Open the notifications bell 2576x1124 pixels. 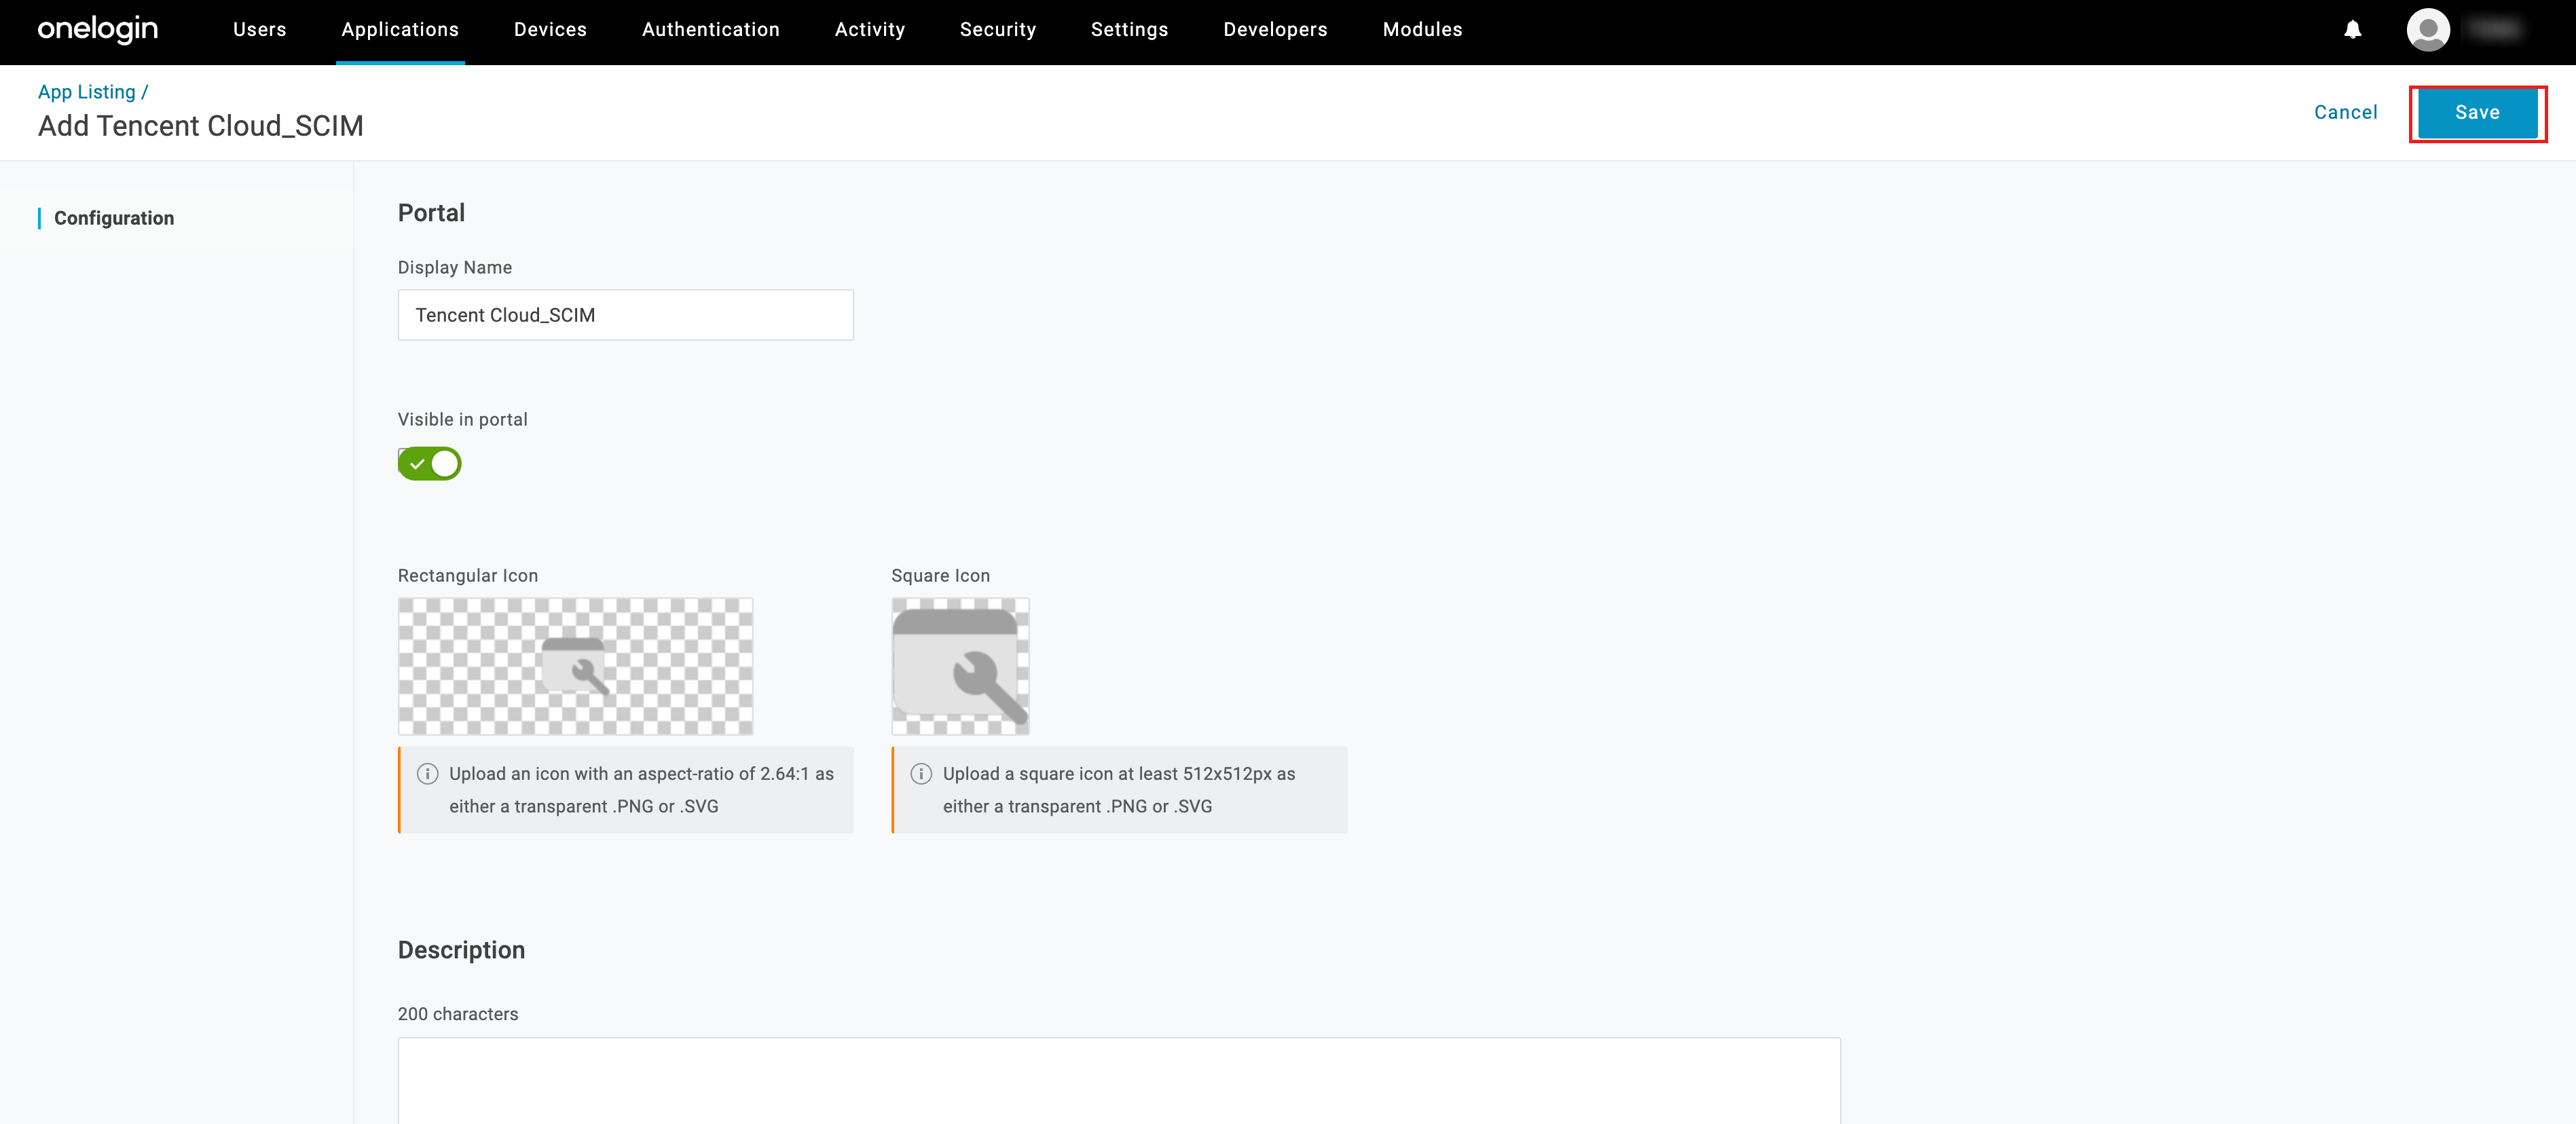2352,30
